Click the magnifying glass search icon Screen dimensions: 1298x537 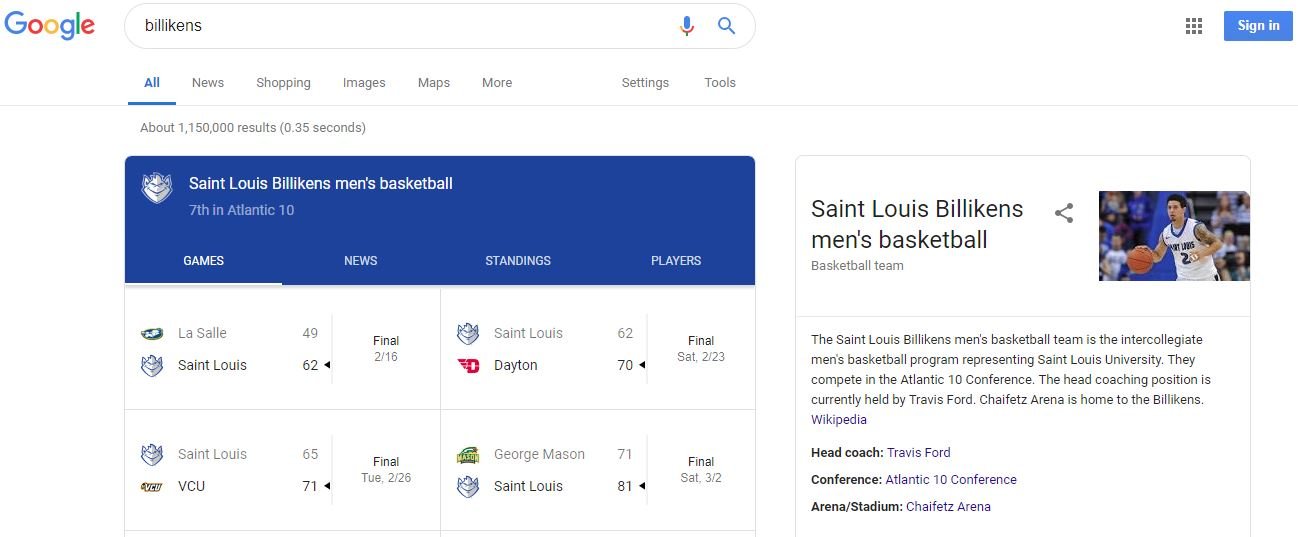(x=727, y=26)
